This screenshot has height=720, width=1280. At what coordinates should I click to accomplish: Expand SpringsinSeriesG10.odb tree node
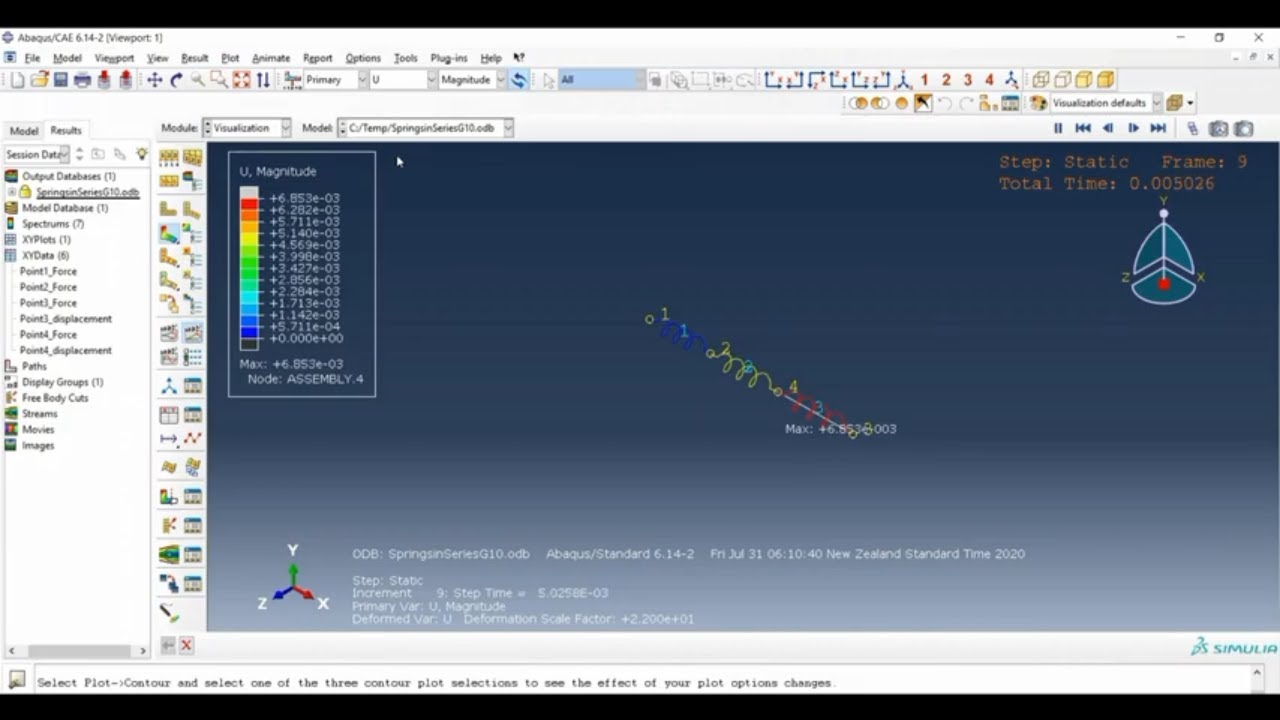click(12, 192)
